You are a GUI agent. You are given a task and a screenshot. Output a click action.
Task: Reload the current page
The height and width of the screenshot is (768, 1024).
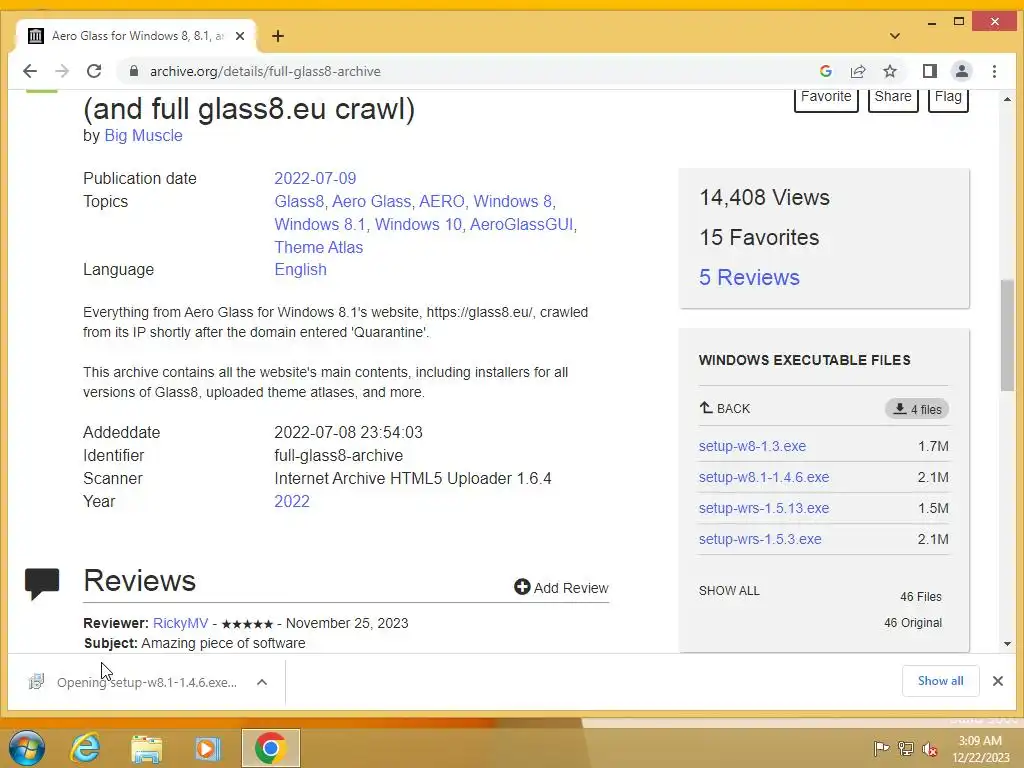coord(94,71)
